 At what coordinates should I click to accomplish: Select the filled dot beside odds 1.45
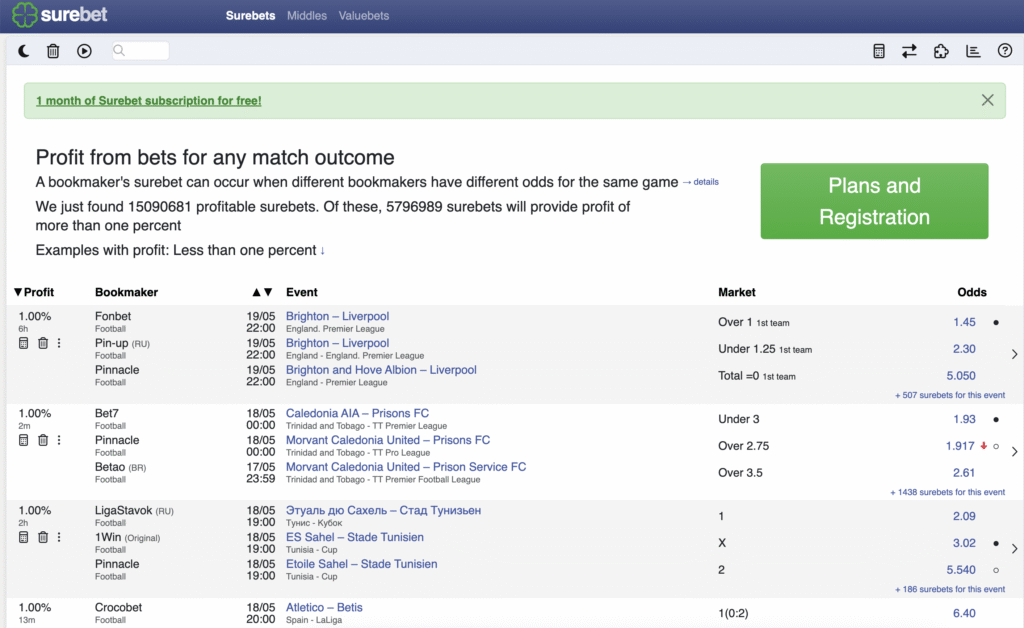[996, 322]
